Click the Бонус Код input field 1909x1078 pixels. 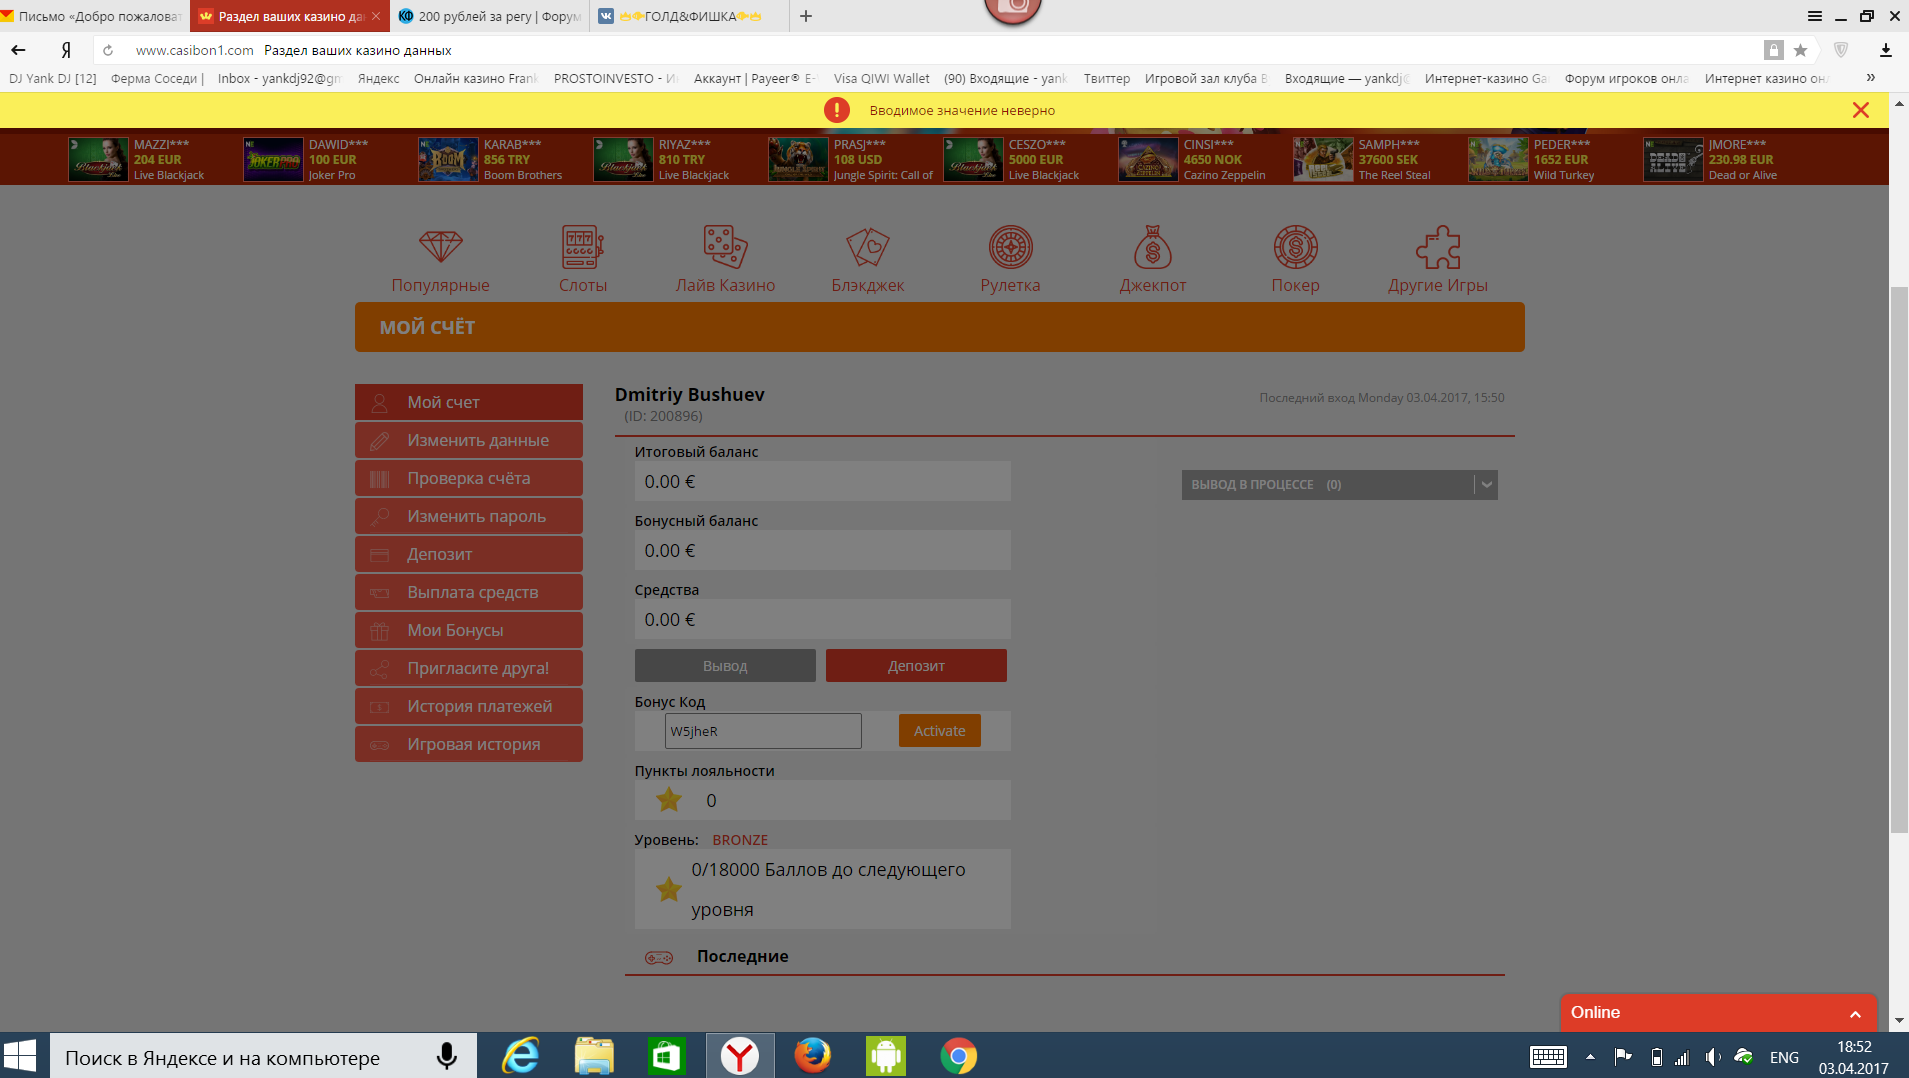(x=763, y=731)
